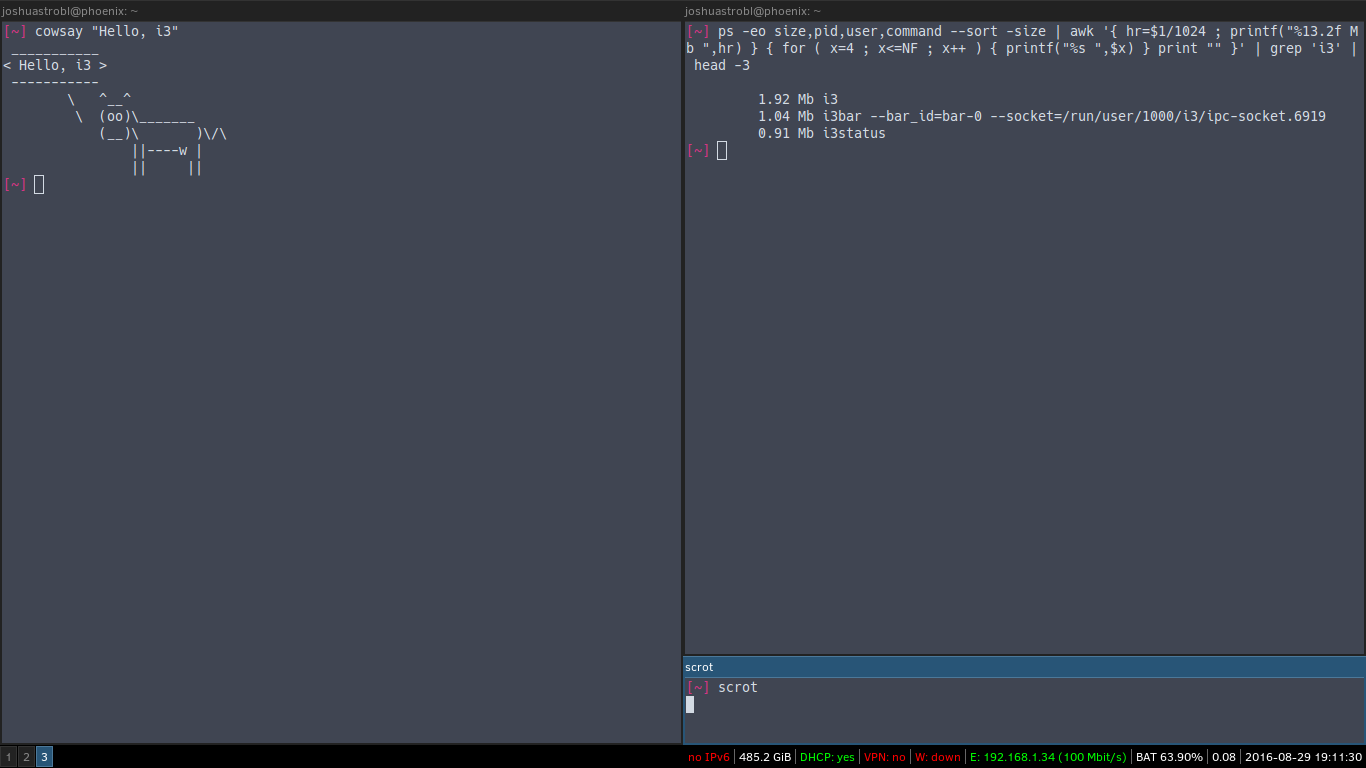Click the 485.2 GiB disk status
Screen dimensions: 1366x768
pos(765,757)
